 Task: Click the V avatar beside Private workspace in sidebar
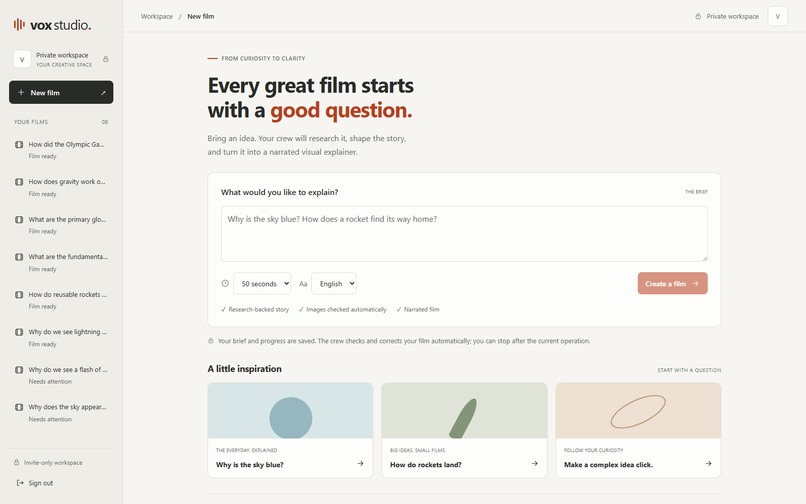pos(22,59)
